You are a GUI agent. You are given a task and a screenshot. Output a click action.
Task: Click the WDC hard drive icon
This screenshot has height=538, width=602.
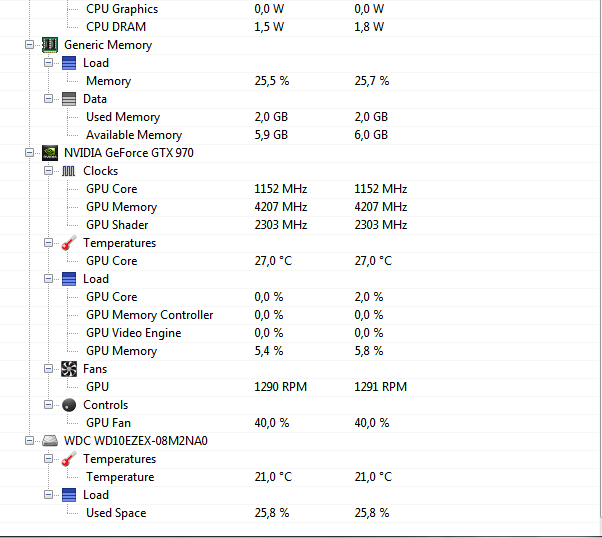[49, 441]
